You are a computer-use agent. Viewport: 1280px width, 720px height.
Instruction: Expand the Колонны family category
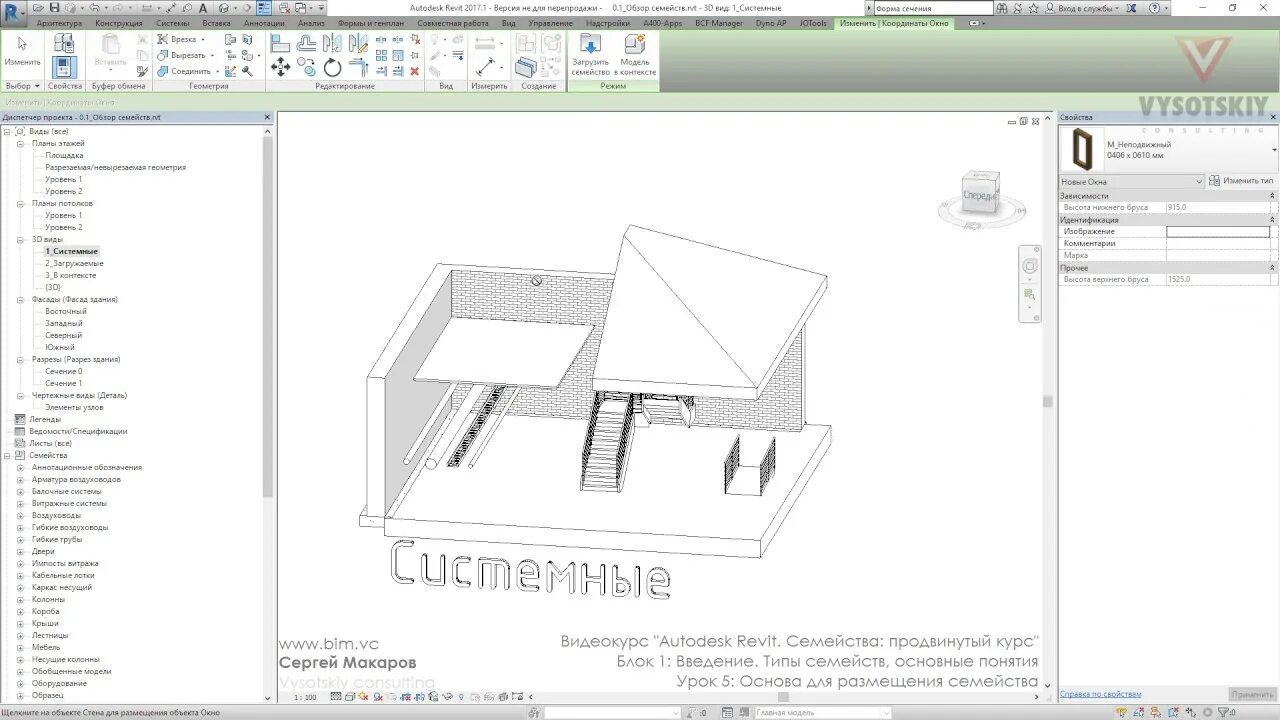[x=20, y=599]
